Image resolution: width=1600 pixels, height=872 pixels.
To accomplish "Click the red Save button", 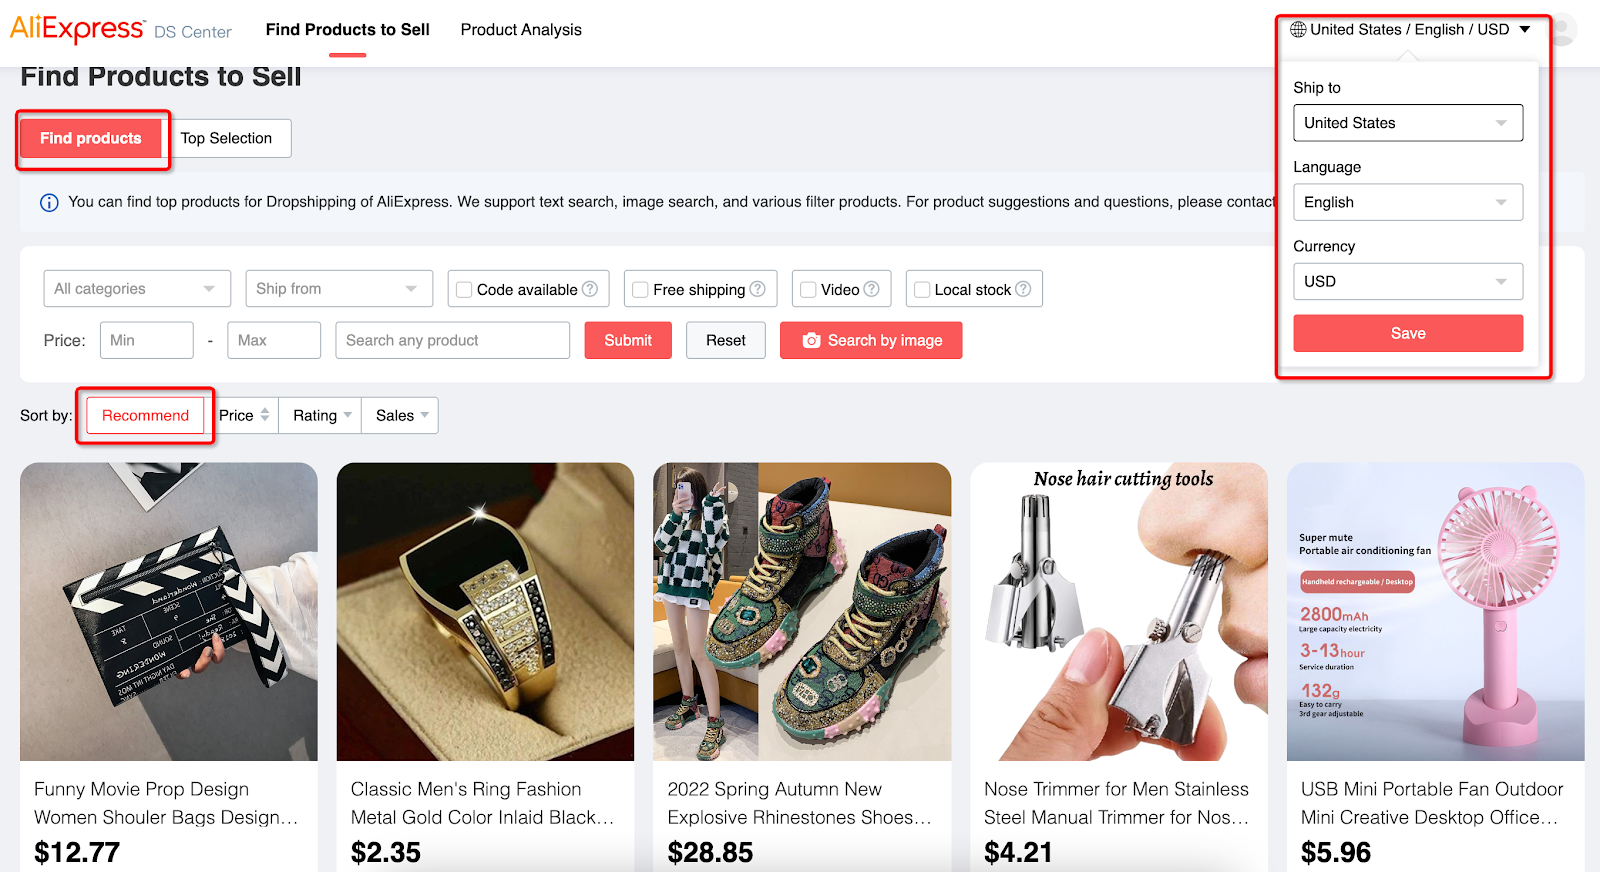I will 1408,334.
